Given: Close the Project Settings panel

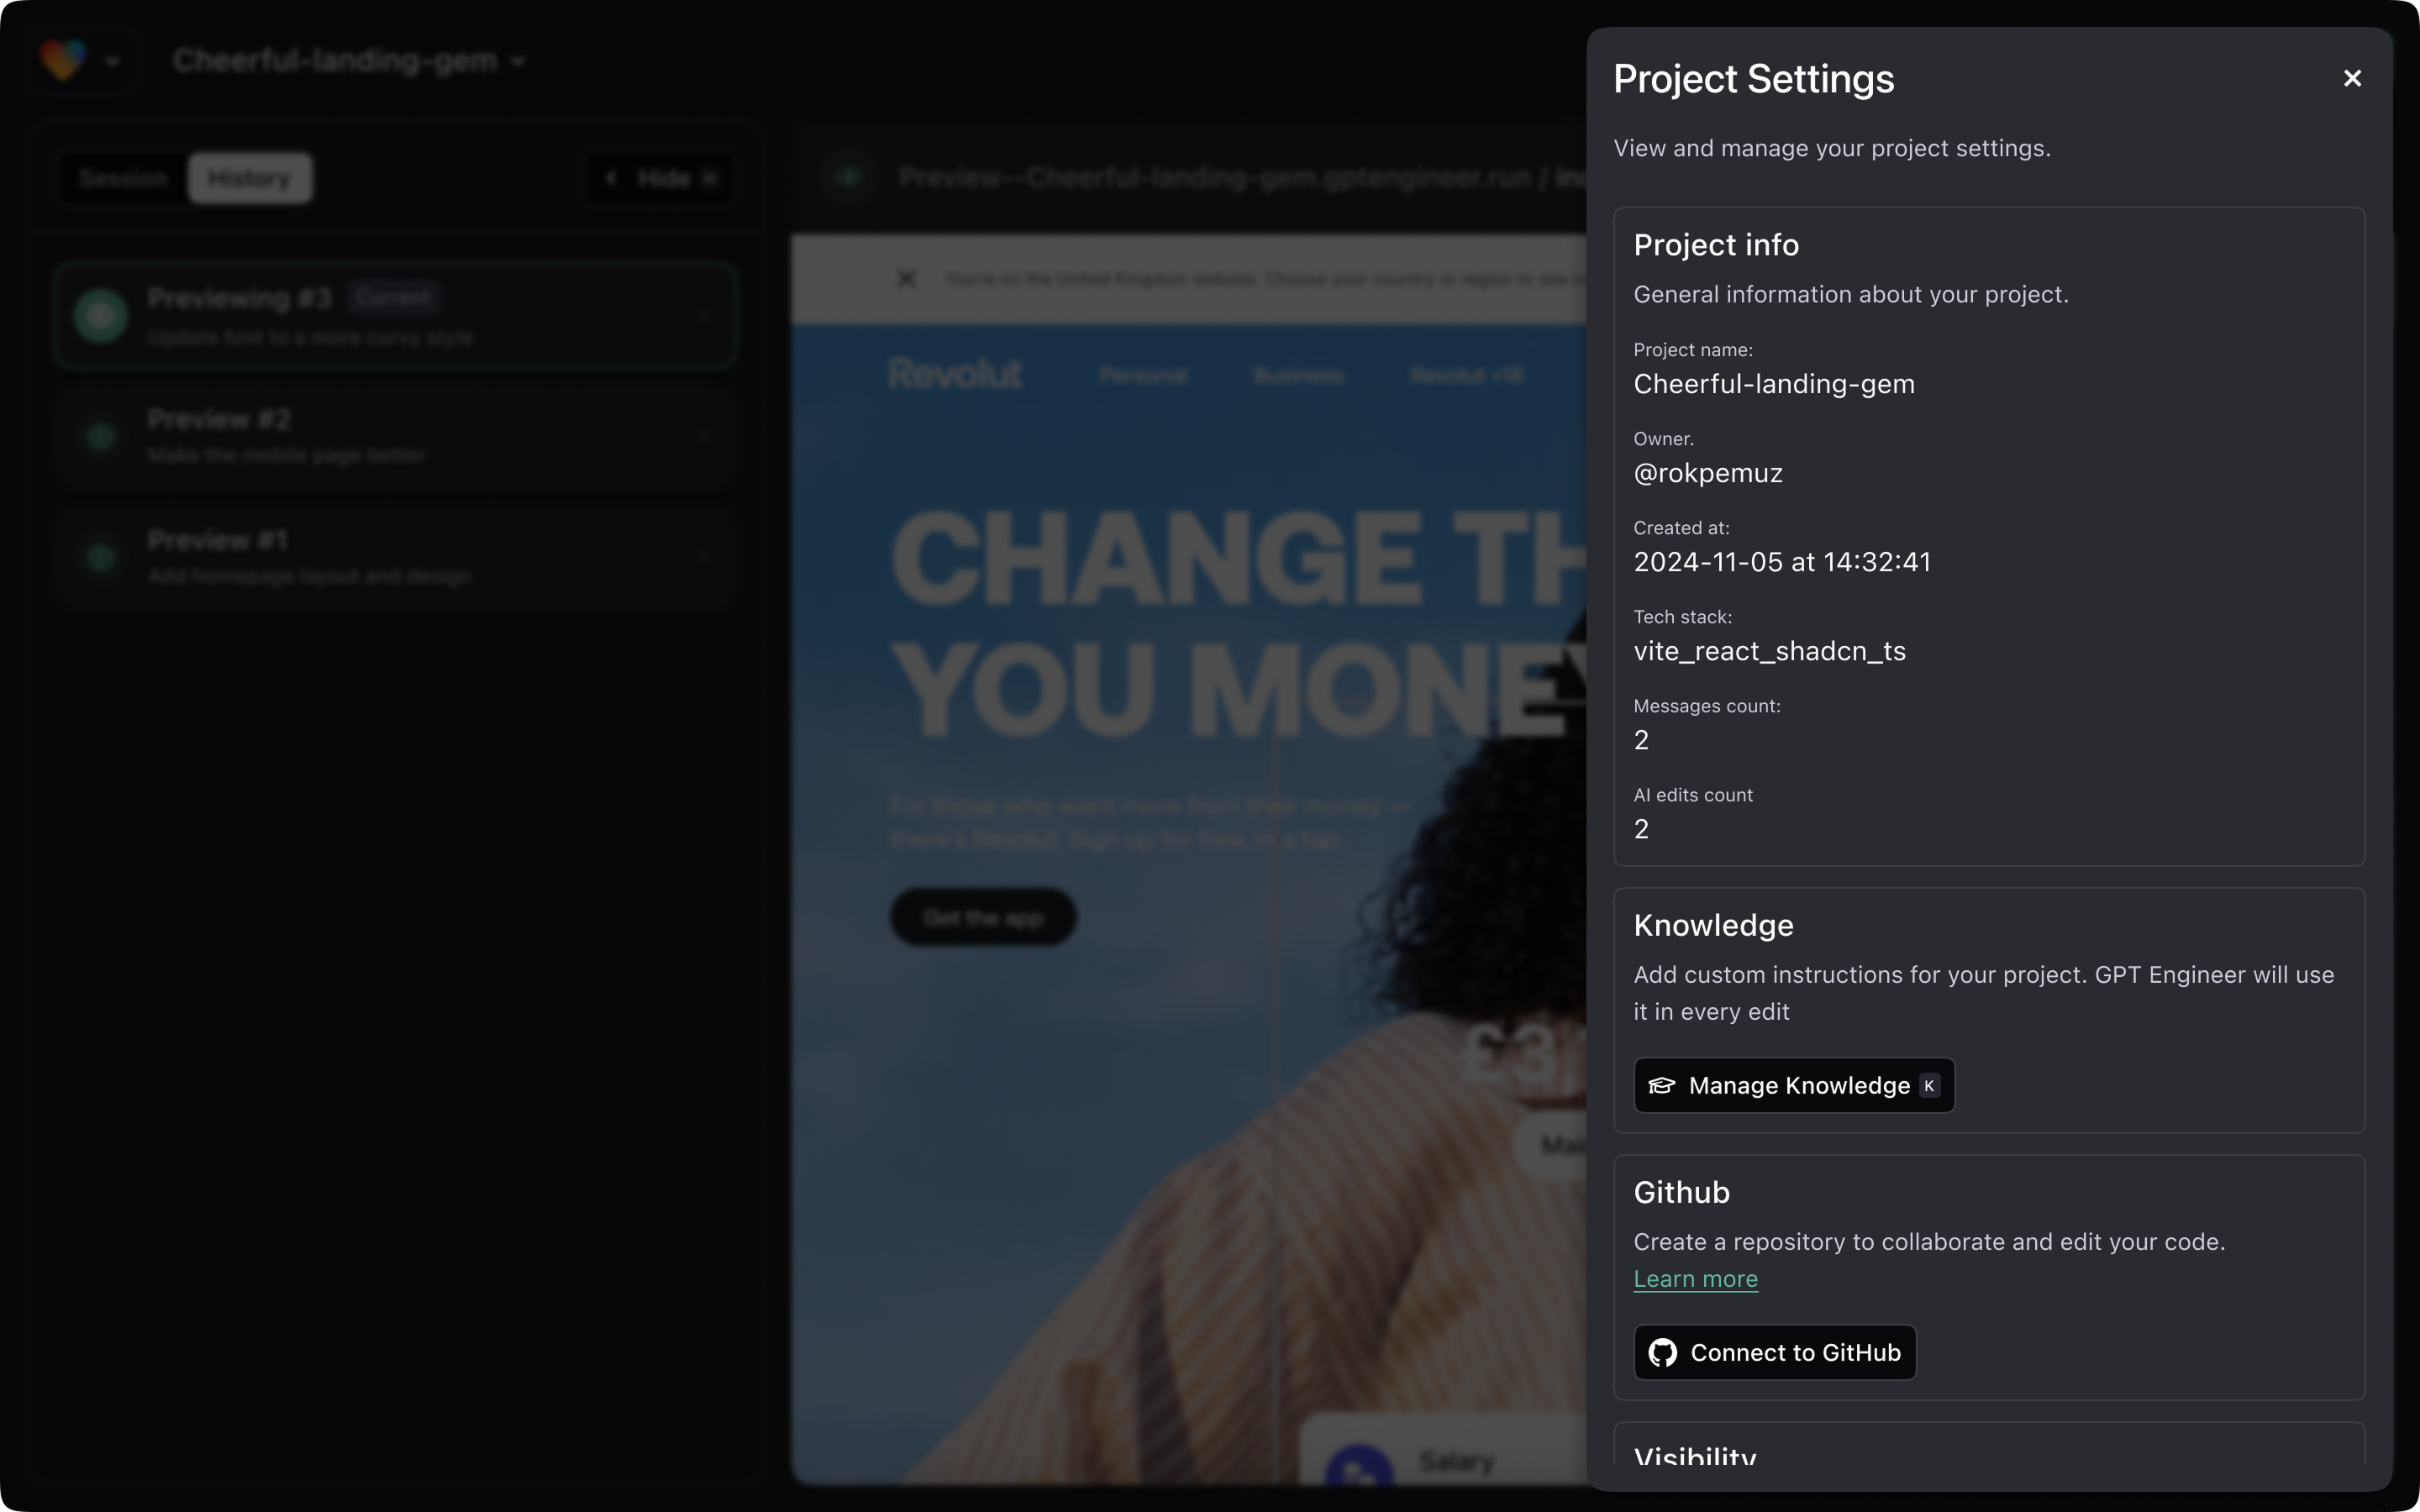Looking at the screenshot, I should click(2352, 78).
